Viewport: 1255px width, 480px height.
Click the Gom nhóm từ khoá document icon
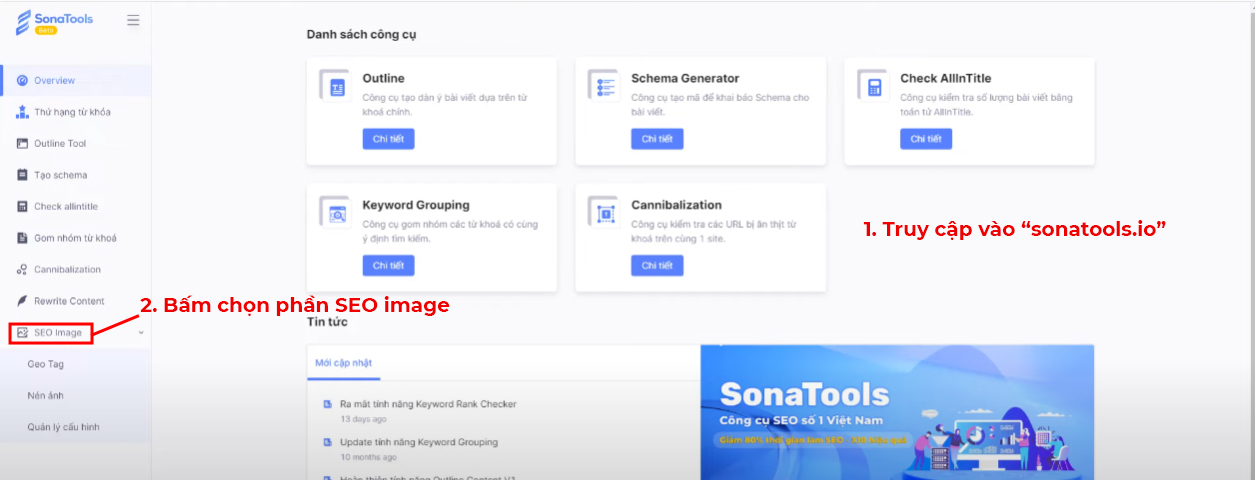[x=22, y=238]
